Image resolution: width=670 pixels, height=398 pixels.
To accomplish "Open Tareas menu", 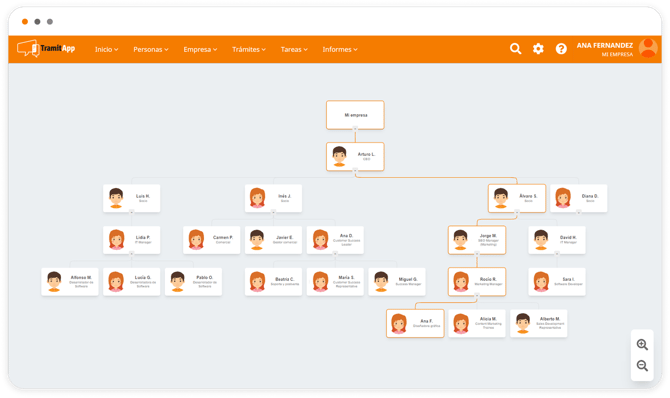I will click(x=294, y=50).
